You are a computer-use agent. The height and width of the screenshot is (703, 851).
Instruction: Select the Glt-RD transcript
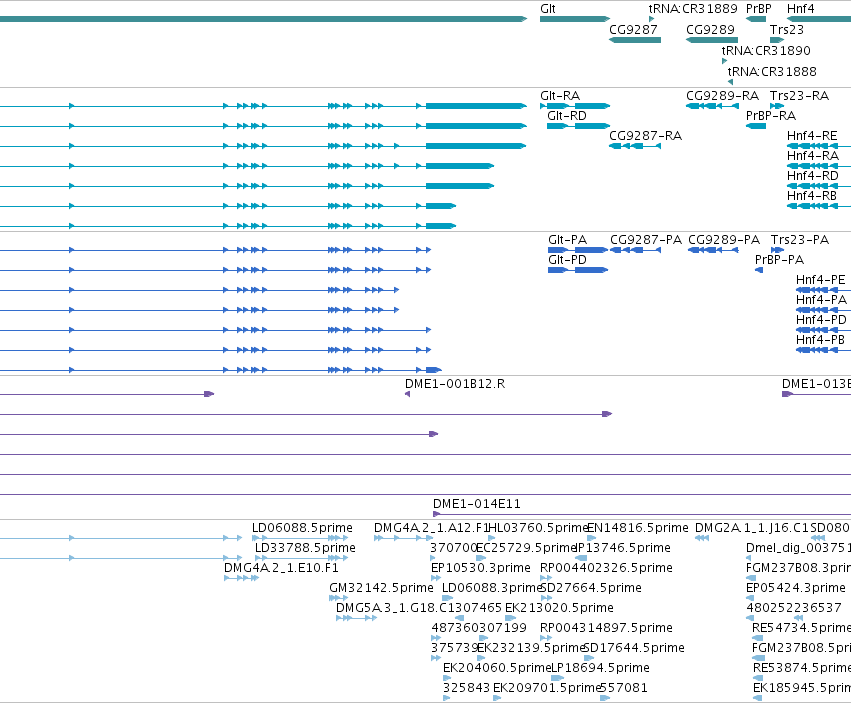point(567,116)
